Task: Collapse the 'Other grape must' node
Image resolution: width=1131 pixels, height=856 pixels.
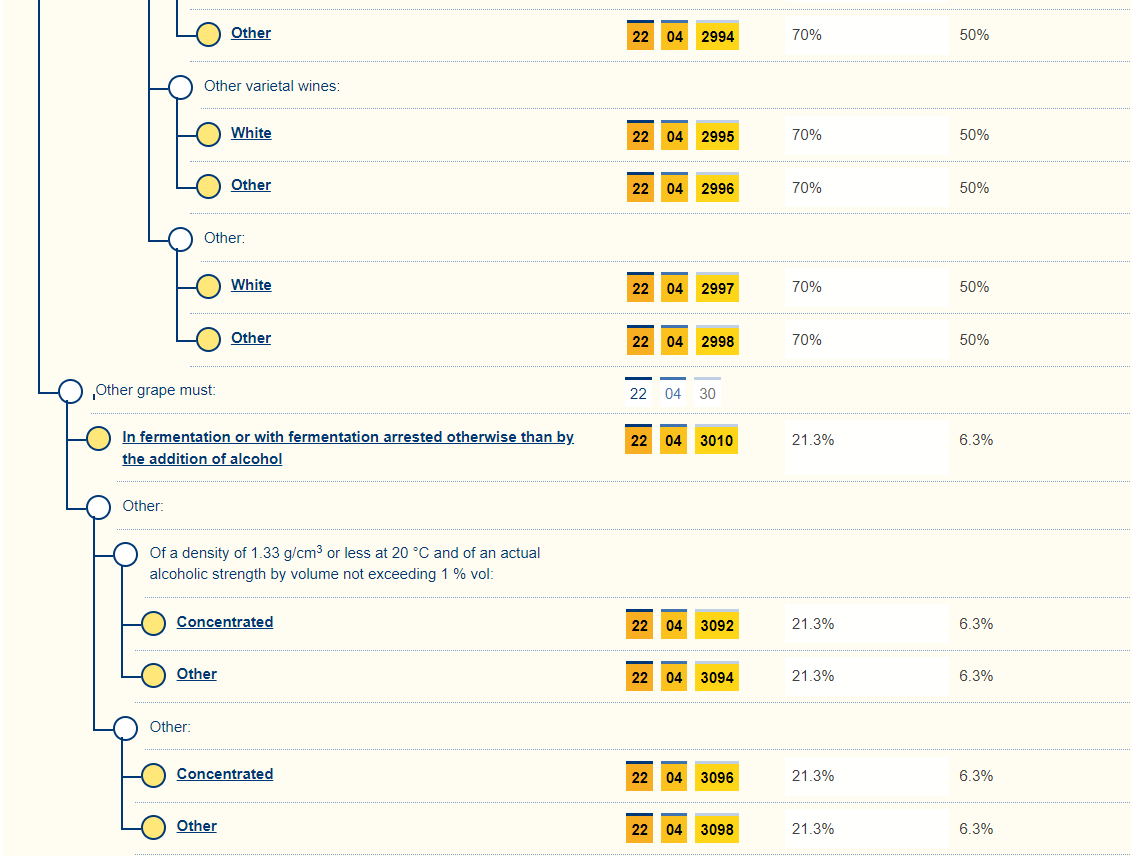Action: [71, 391]
